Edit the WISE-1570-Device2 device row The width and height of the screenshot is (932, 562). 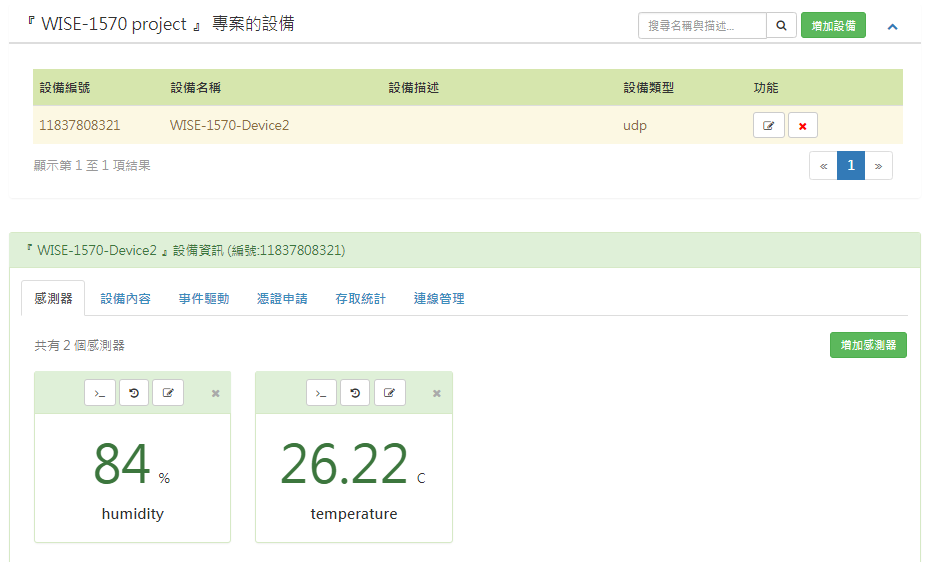point(768,126)
